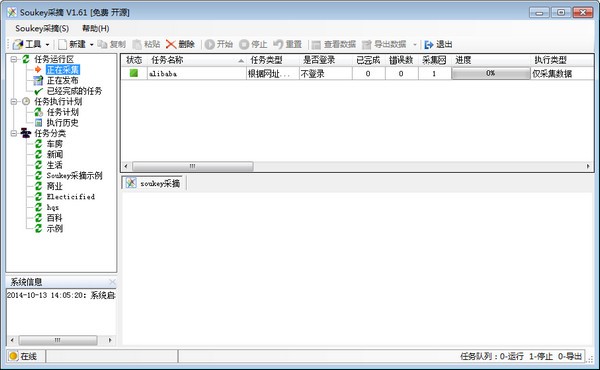This screenshot has height=370, width=600.
Task: Click the task list right scroll arrow
Action: (588, 166)
